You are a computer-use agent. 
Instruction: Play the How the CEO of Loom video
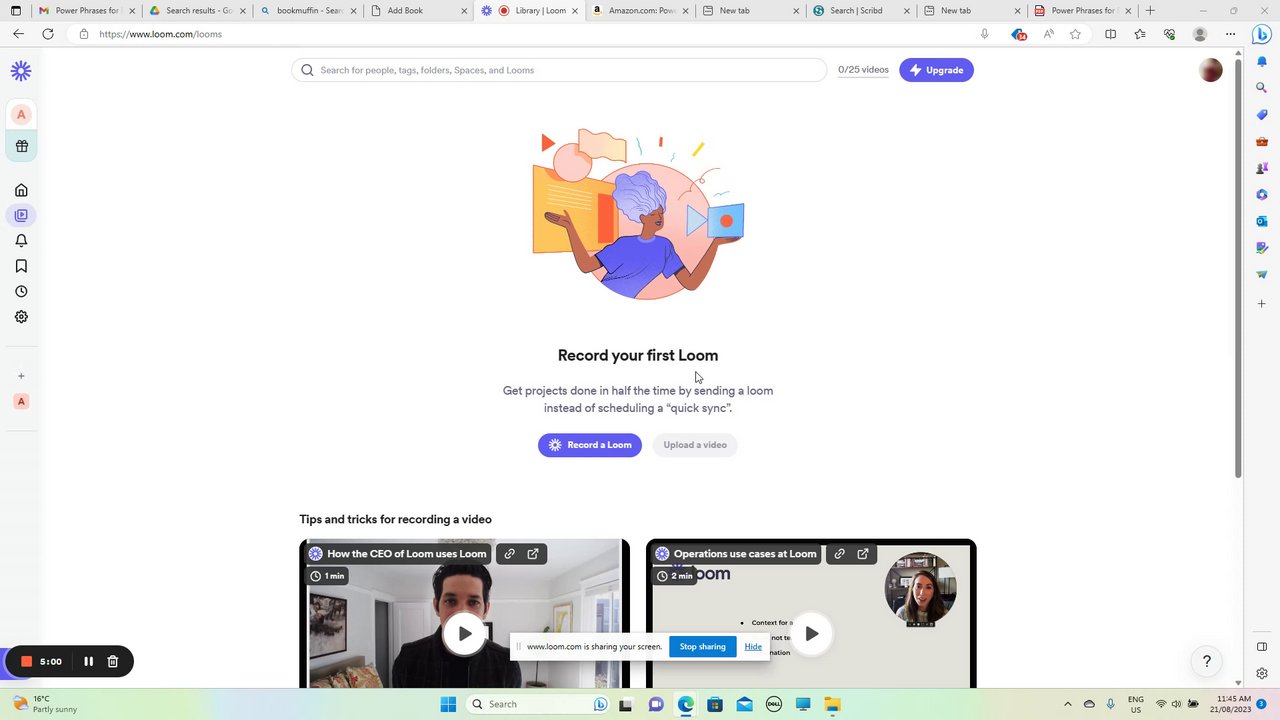465,634
